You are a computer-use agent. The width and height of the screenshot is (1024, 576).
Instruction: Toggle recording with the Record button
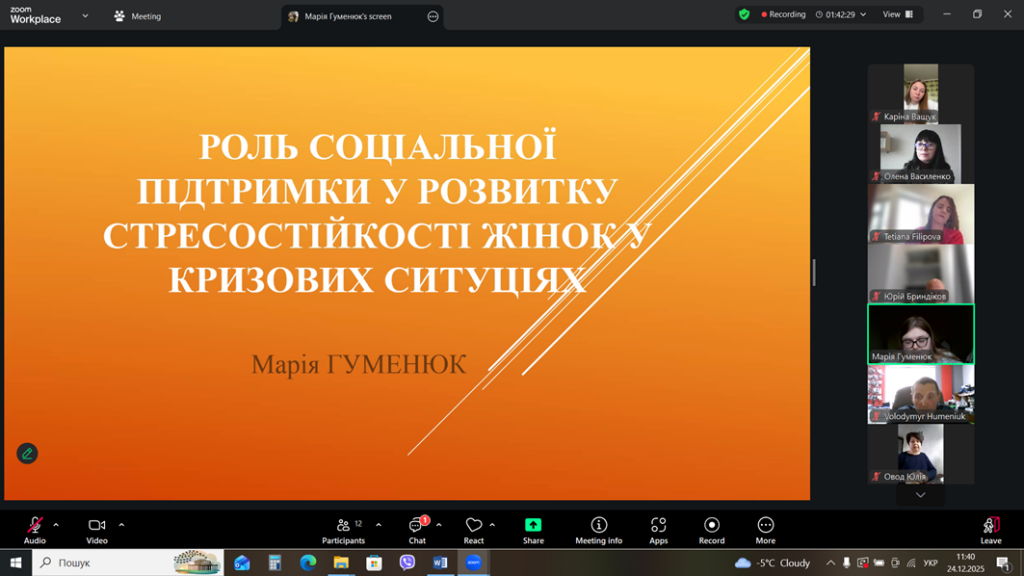pyautogui.click(x=711, y=526)
